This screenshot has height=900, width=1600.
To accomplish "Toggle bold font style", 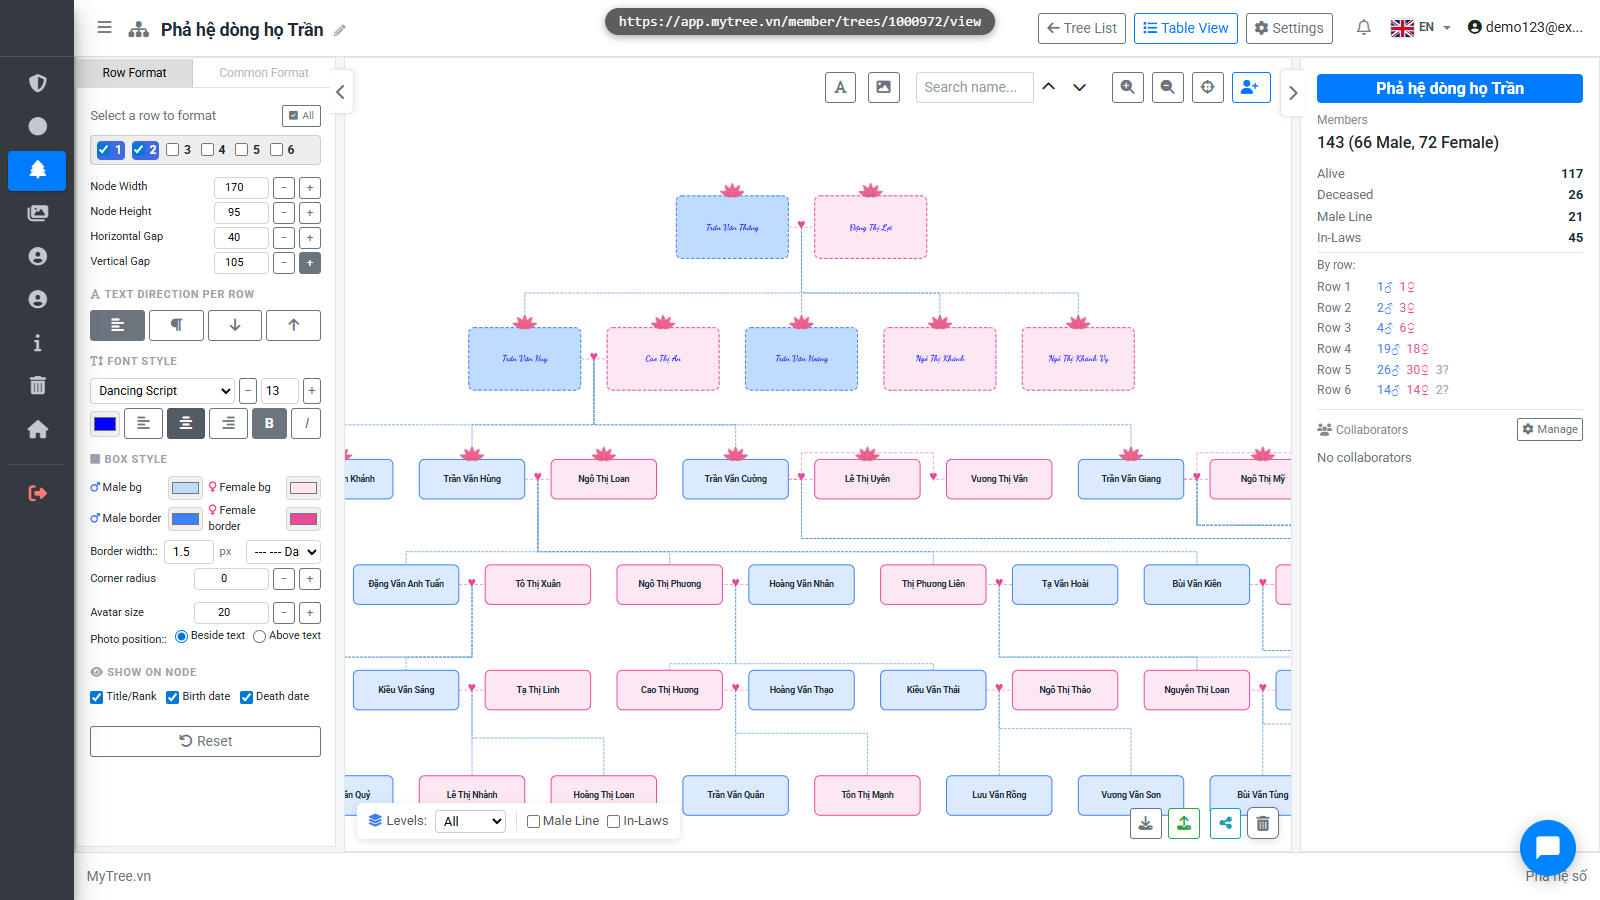I will [269, 423].
